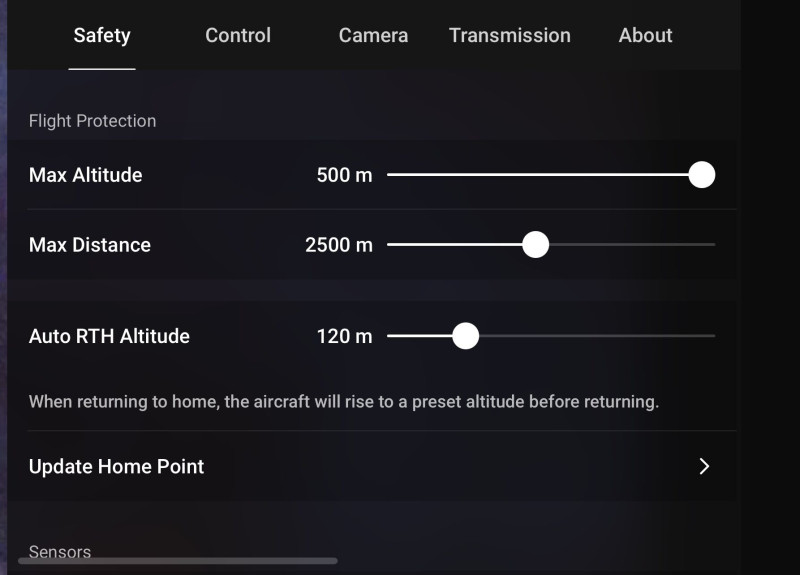800x575 pixels.
Task: Click the 2500 m Max Distance value
Action: point(338,245)
